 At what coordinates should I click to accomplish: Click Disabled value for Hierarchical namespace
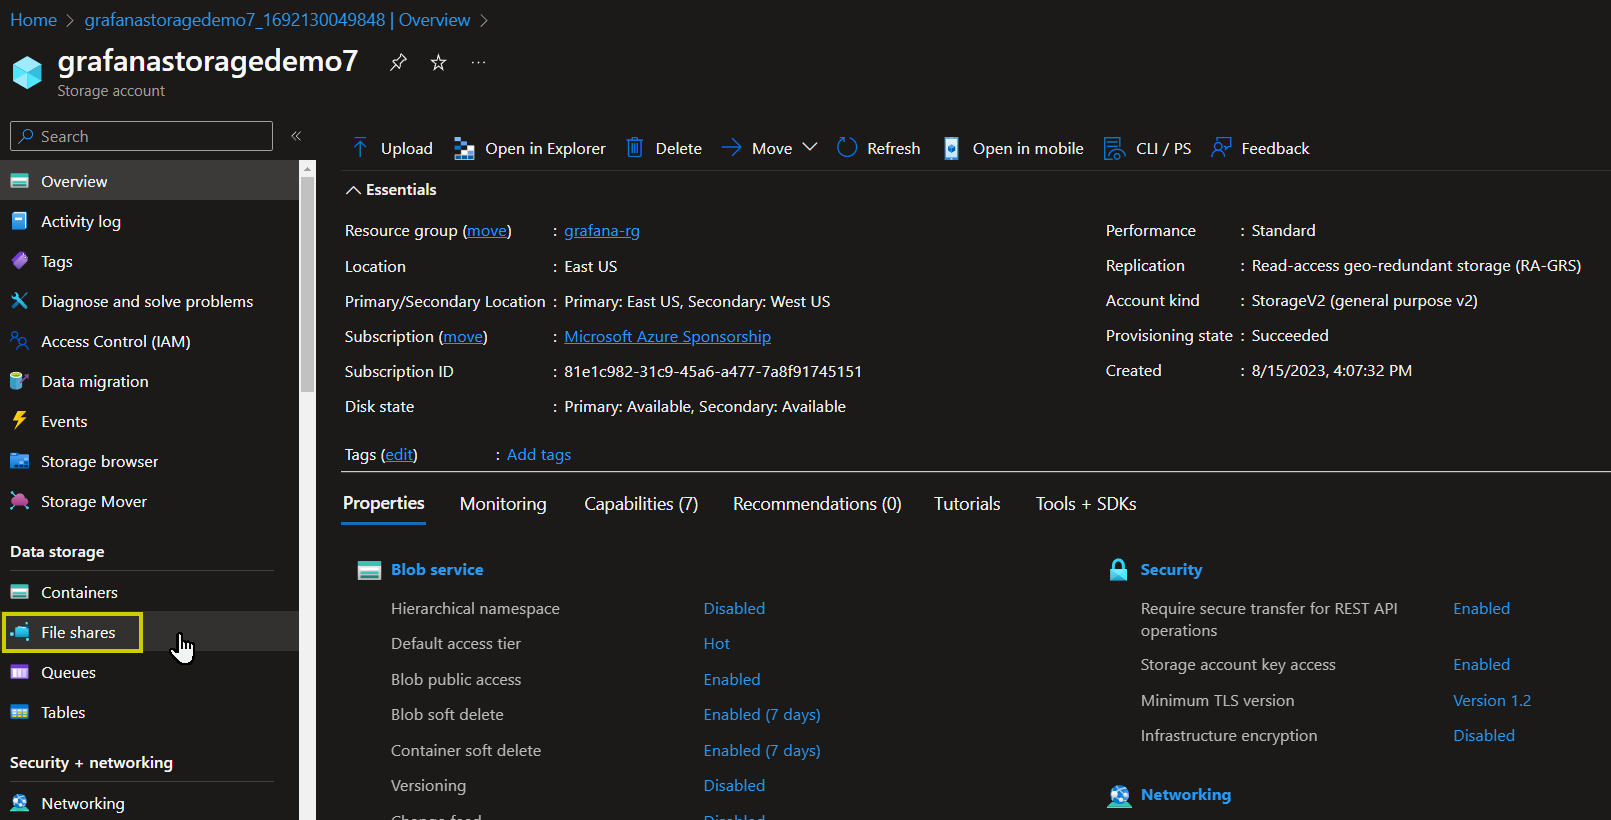(734, 609)
